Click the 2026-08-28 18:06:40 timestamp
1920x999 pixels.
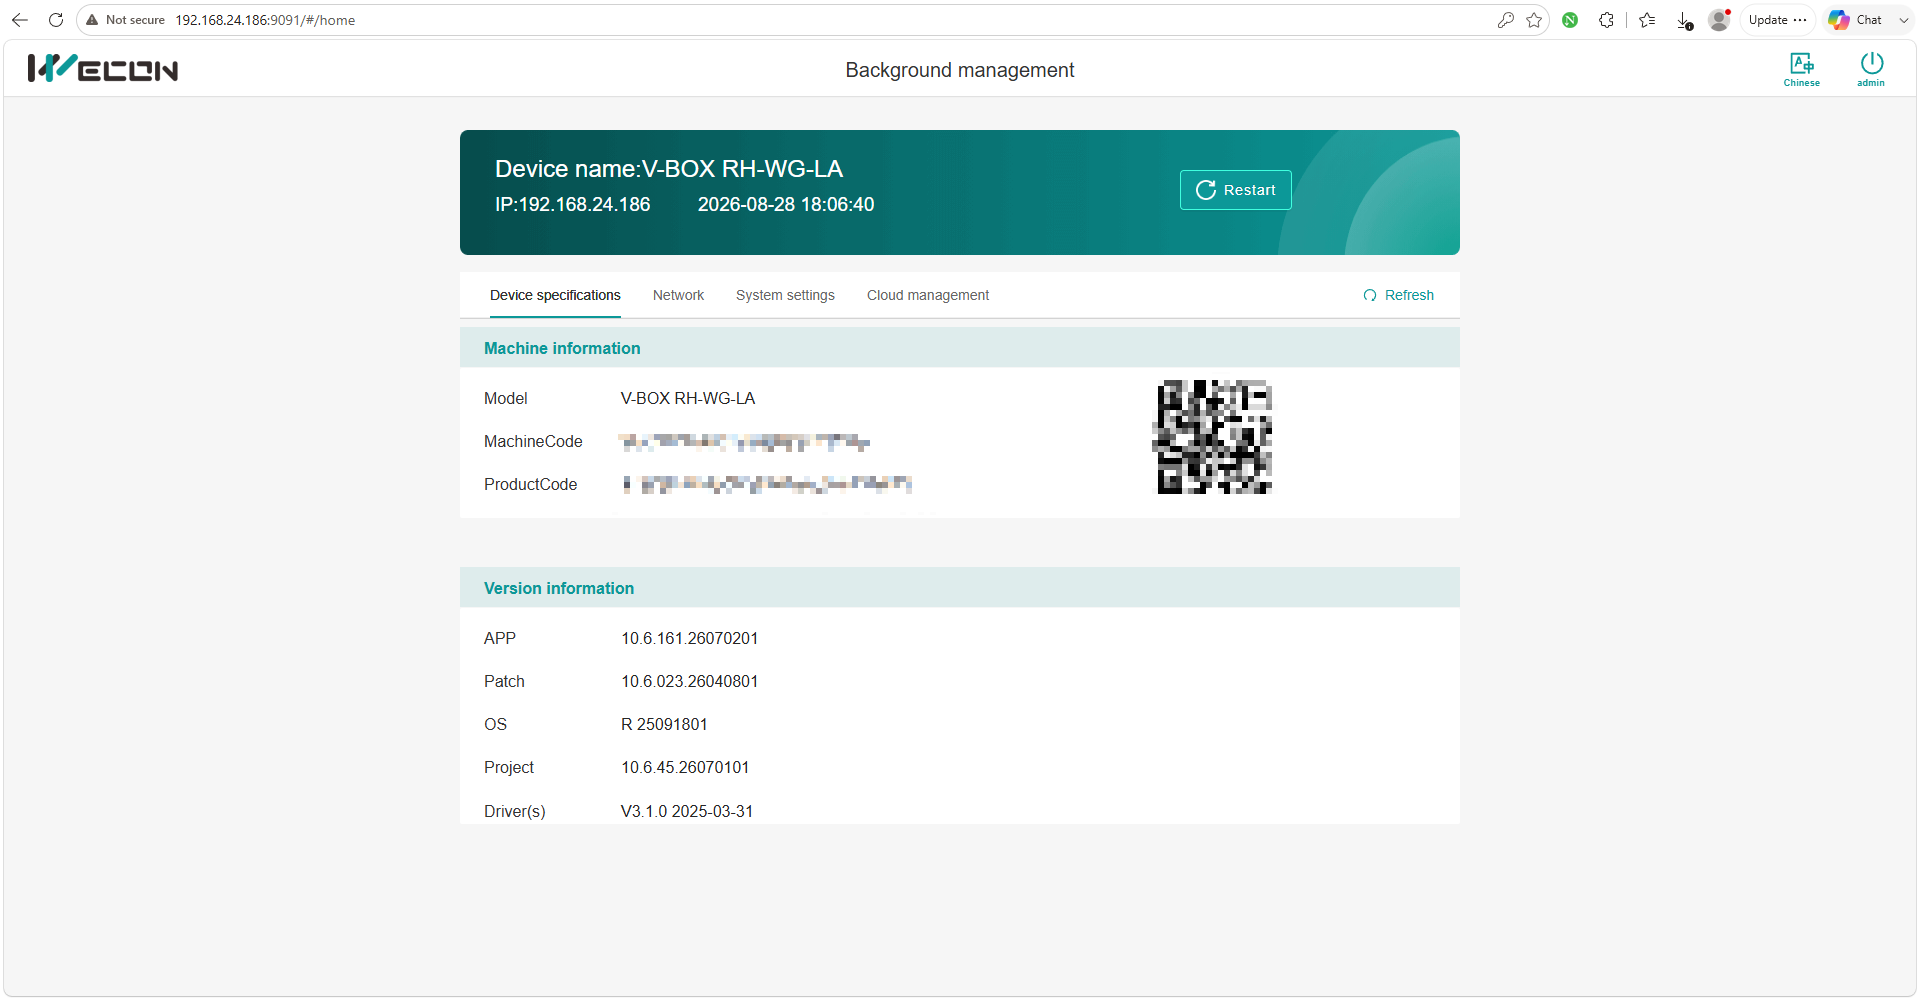pos(786,204)
